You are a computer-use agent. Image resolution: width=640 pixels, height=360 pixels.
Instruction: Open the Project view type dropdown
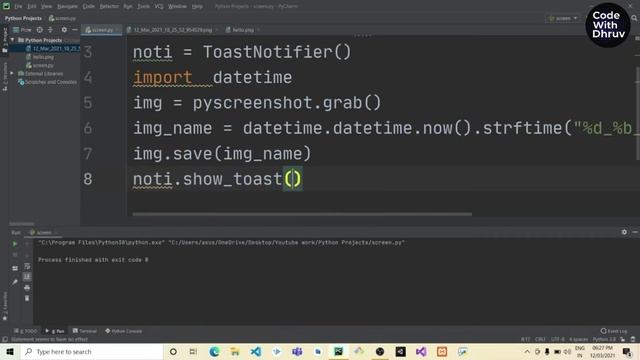pyautogui.click(x=22, y=30)
